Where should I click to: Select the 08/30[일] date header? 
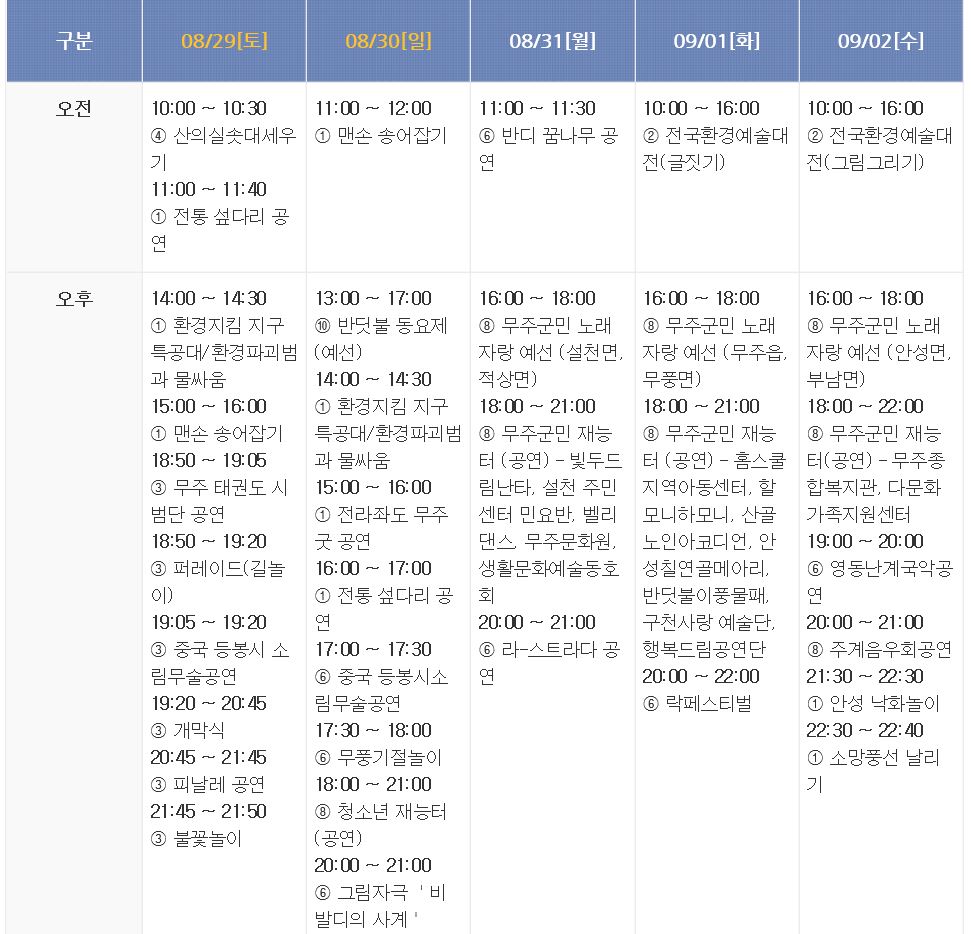(x=388, y=41)
